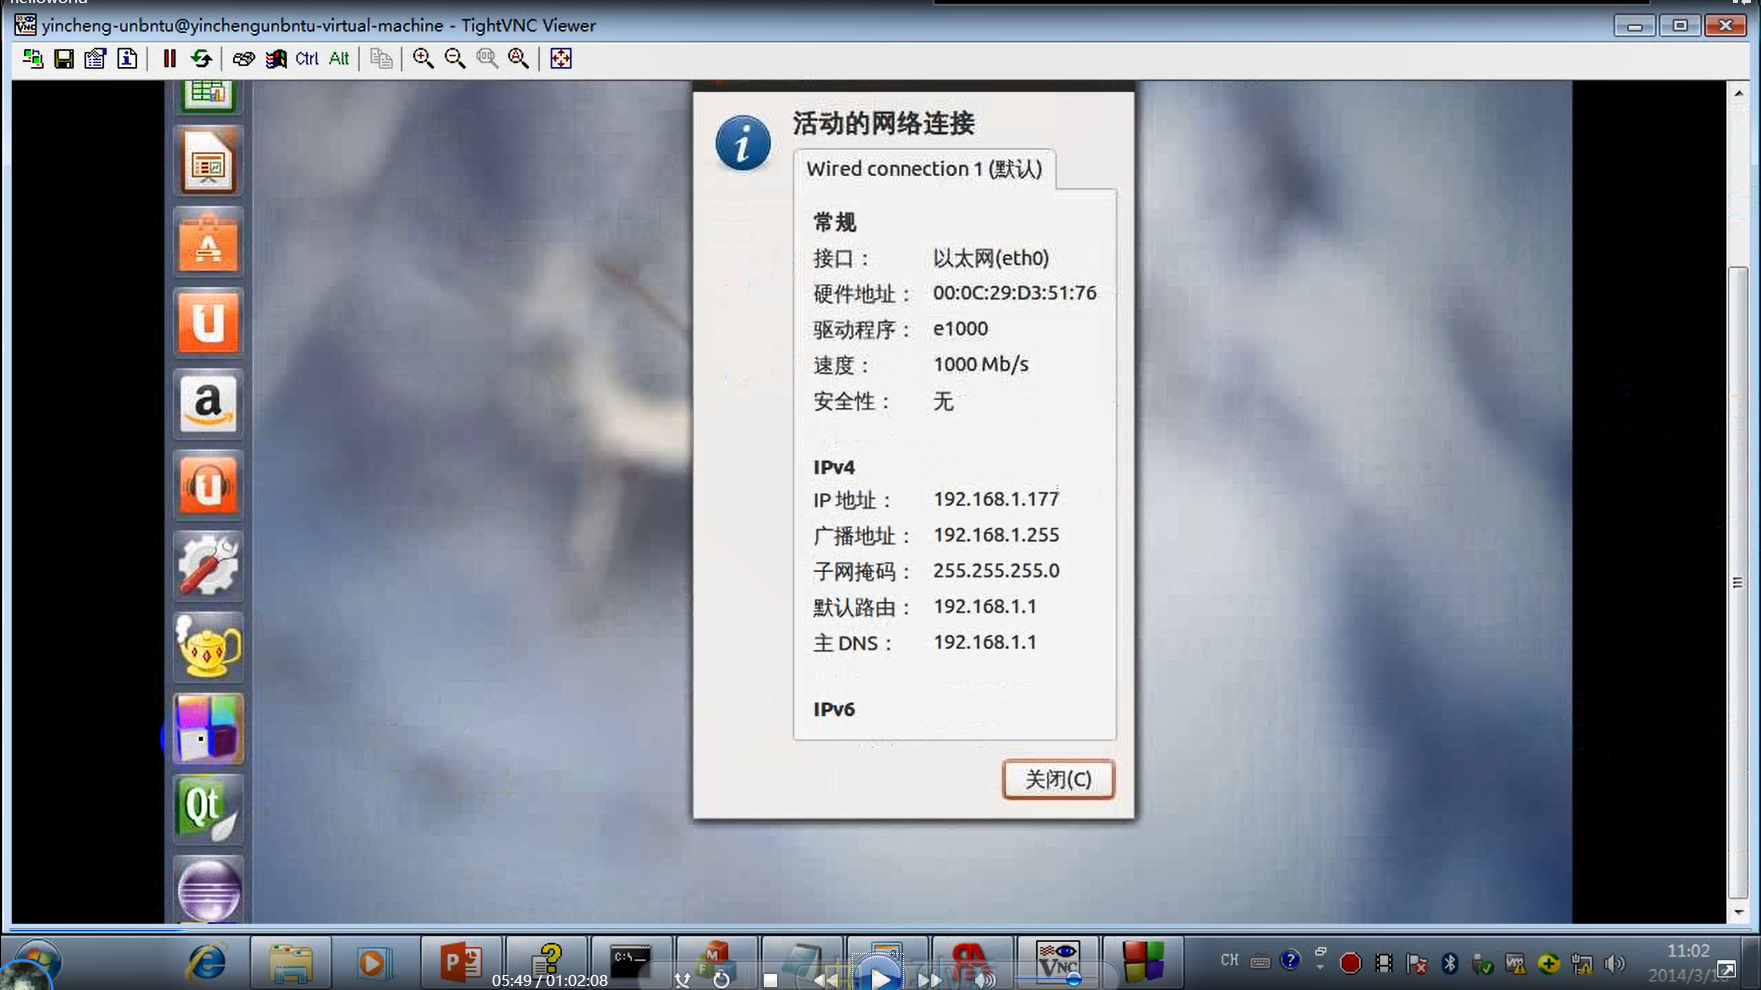Click the CH language indicator in the tray
Screen dimensions: 1761x990
tap(1229, 960)
